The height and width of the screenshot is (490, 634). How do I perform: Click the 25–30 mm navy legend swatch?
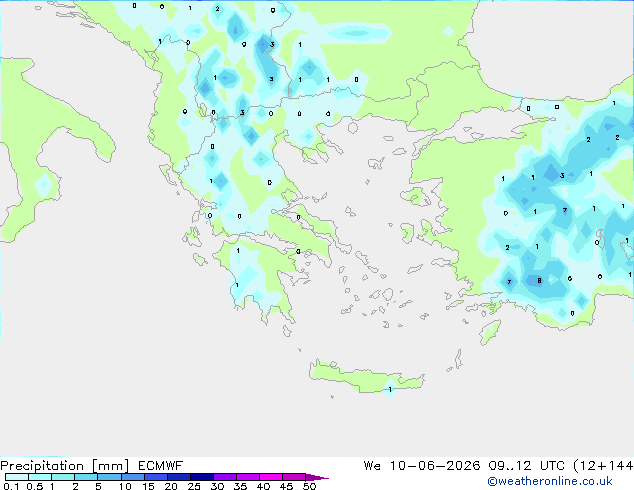(202, 477)
